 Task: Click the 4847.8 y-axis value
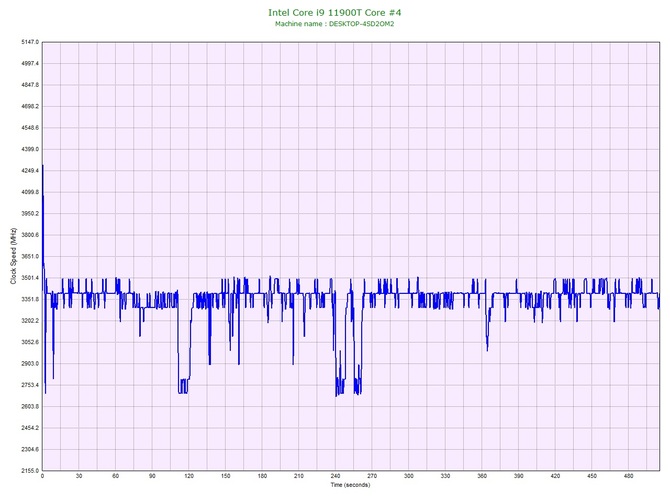tap(30, 85)
